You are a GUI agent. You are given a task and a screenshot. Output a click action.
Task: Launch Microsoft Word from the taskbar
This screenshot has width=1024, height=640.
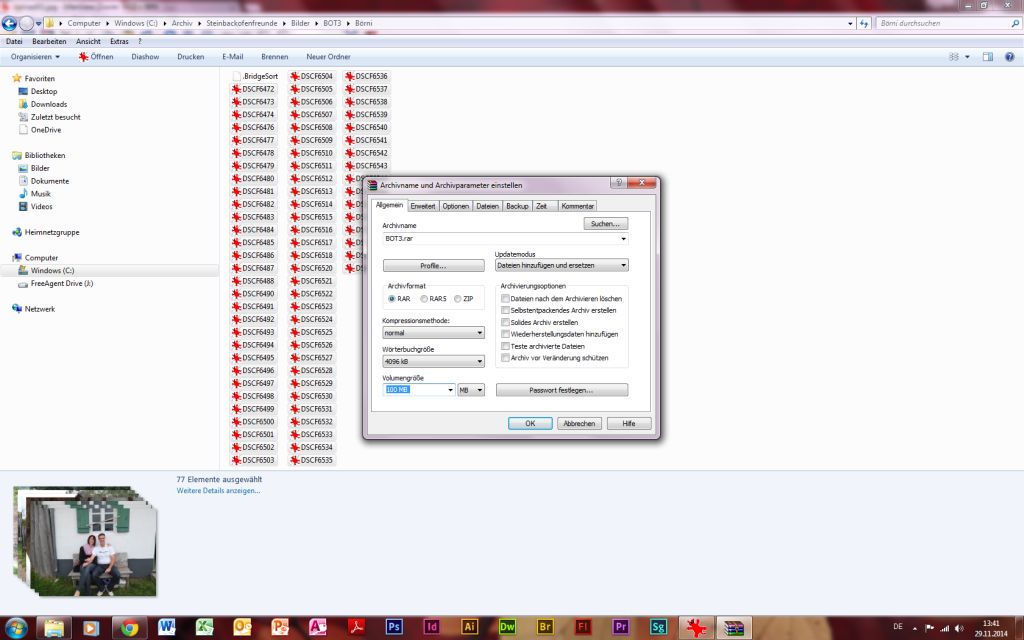[x=164, y=629]
